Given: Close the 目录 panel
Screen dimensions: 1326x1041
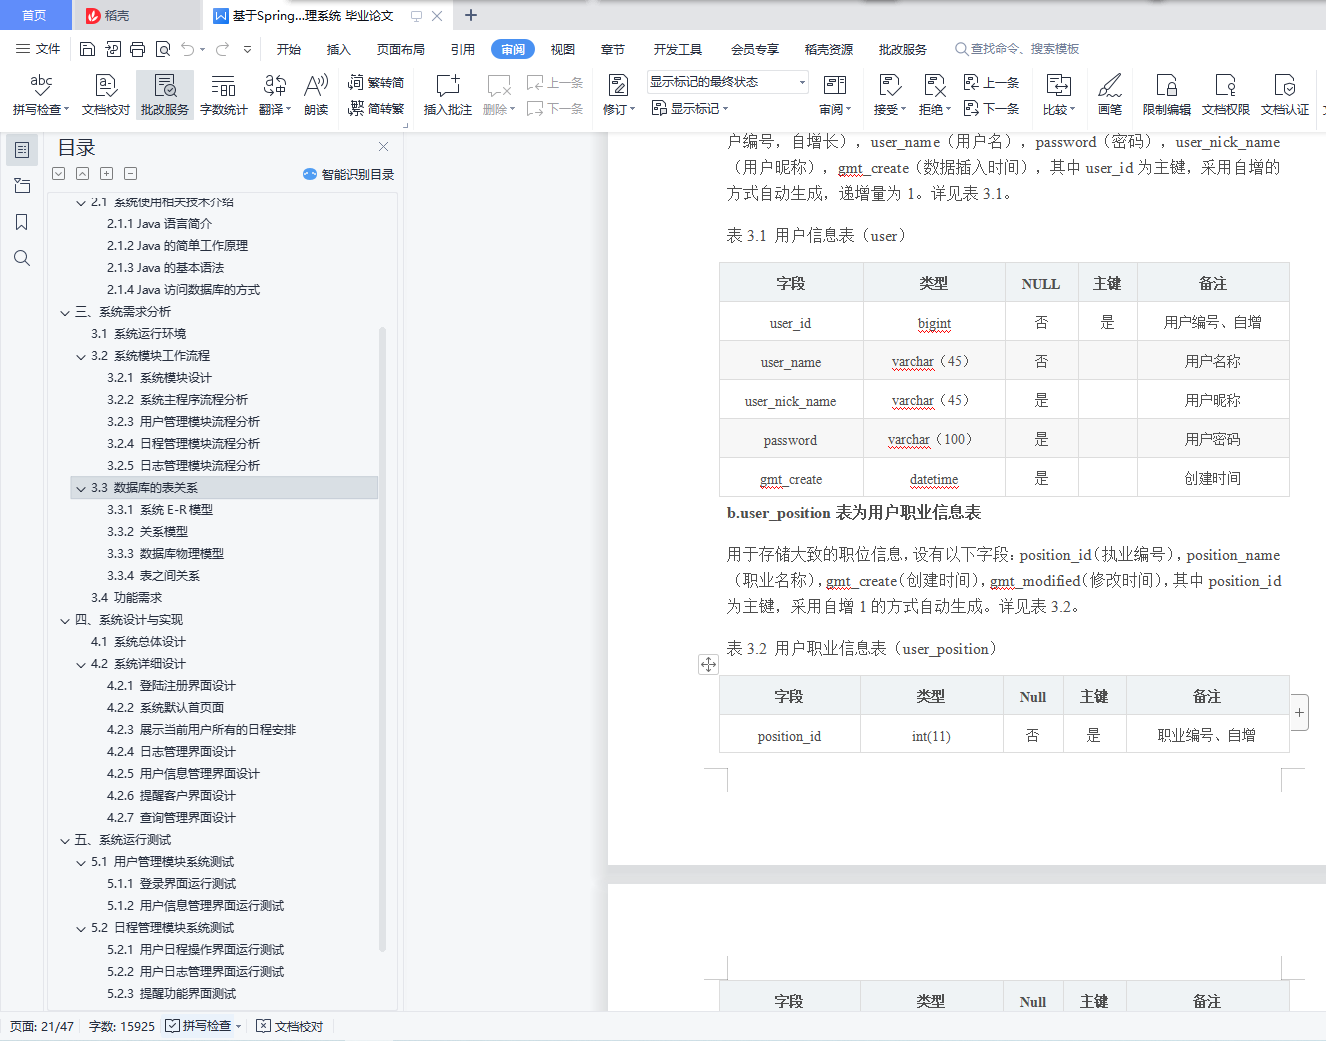Looking at the screenshot, I should [x=383, y=146].
